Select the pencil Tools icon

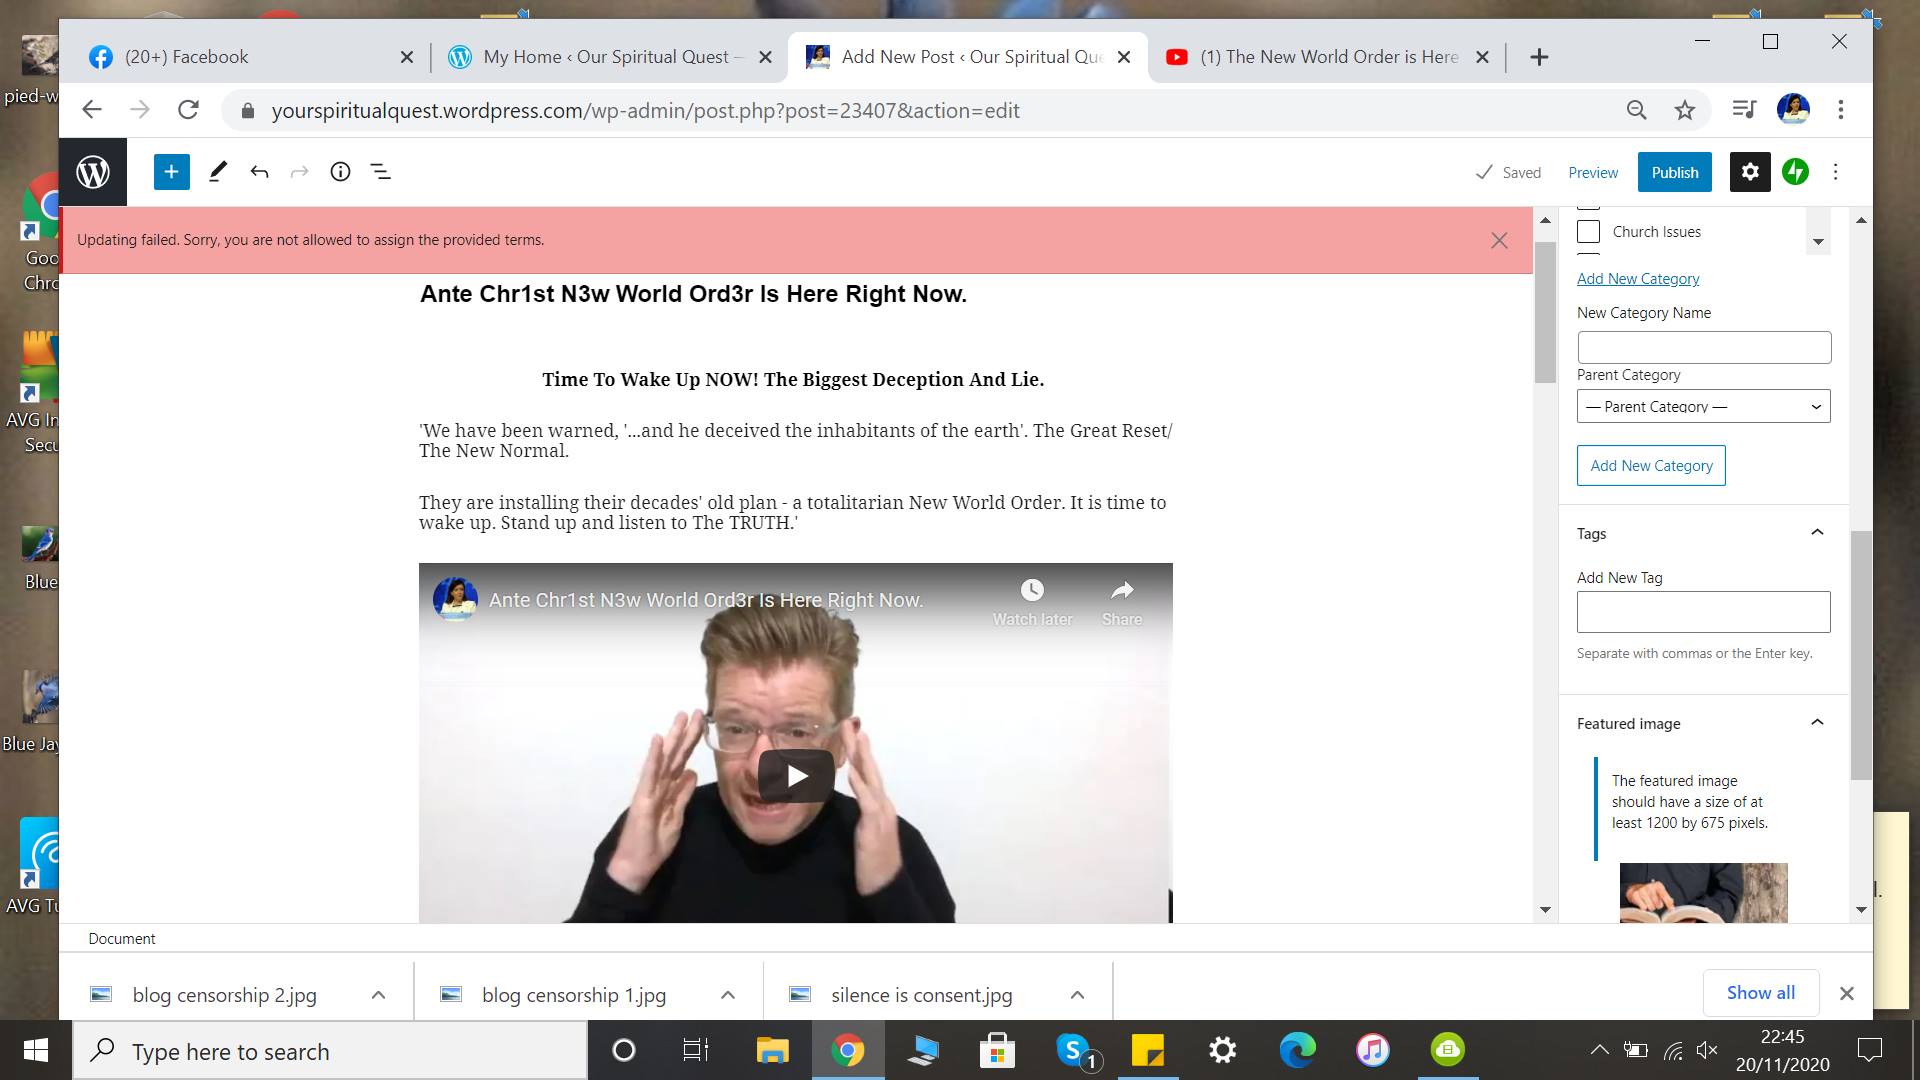(217, 172)
